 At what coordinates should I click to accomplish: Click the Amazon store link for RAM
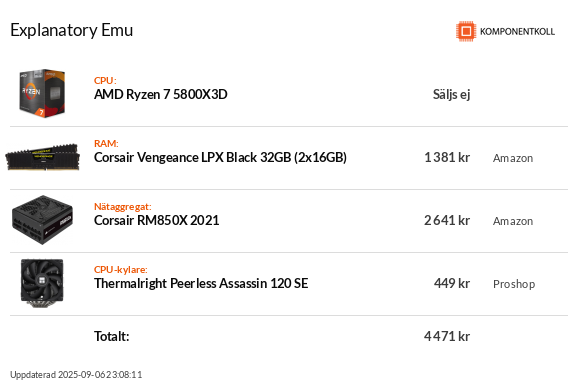click(513, 158)
